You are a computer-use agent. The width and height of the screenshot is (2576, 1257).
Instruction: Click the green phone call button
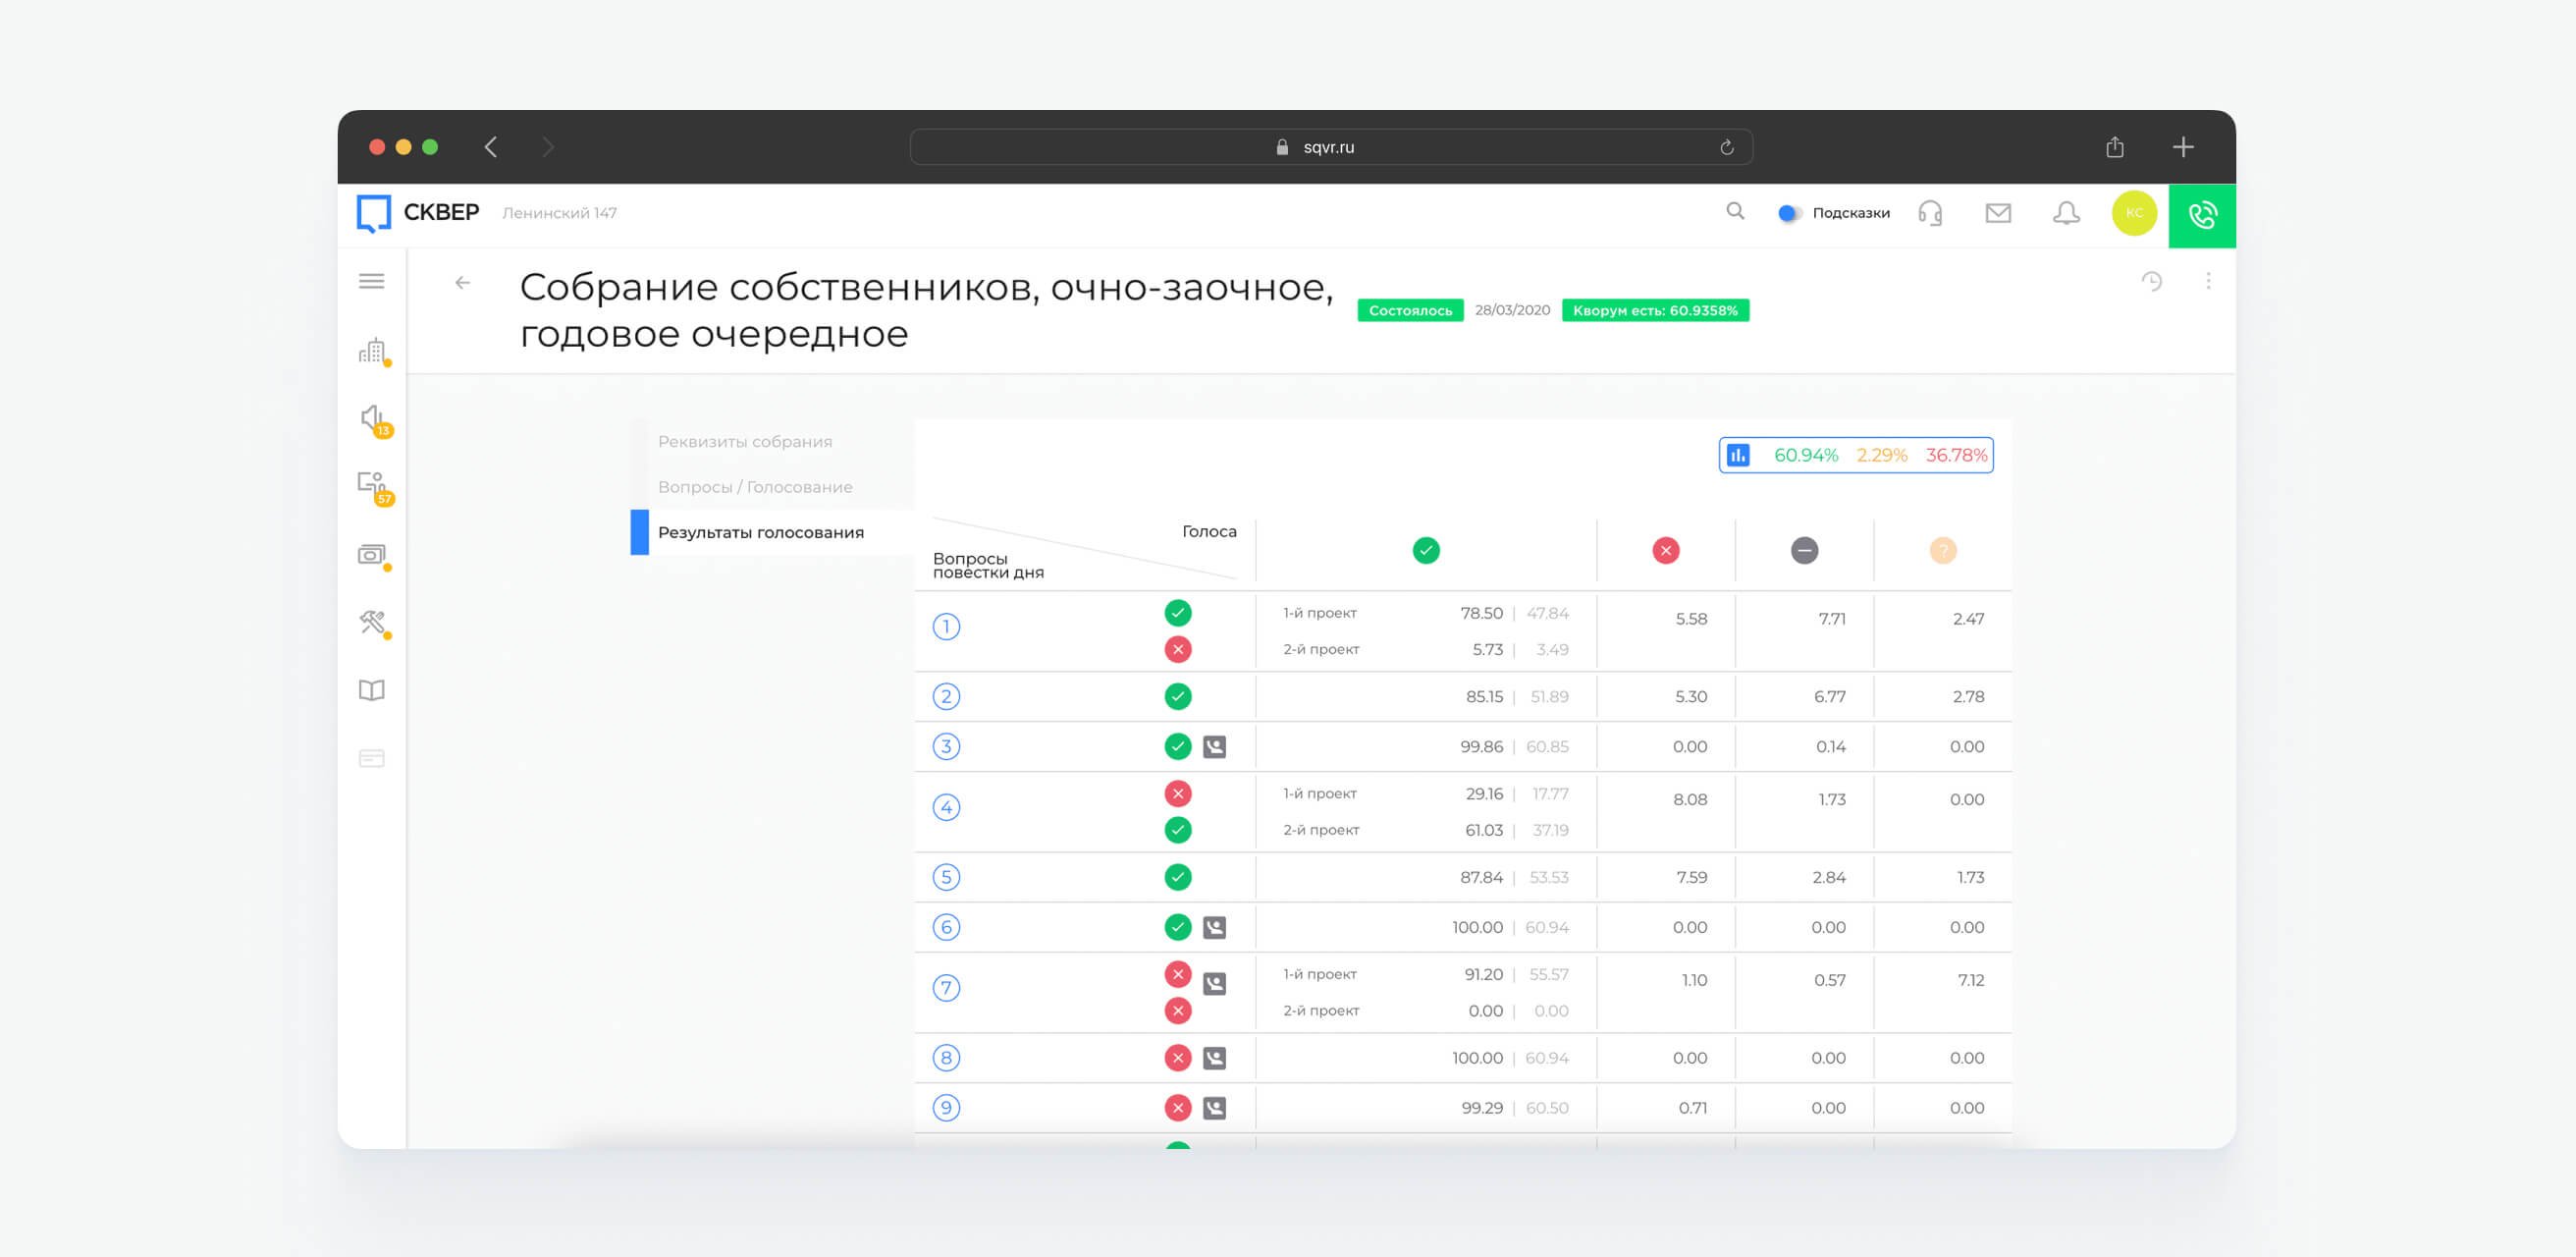(2202, 215)
